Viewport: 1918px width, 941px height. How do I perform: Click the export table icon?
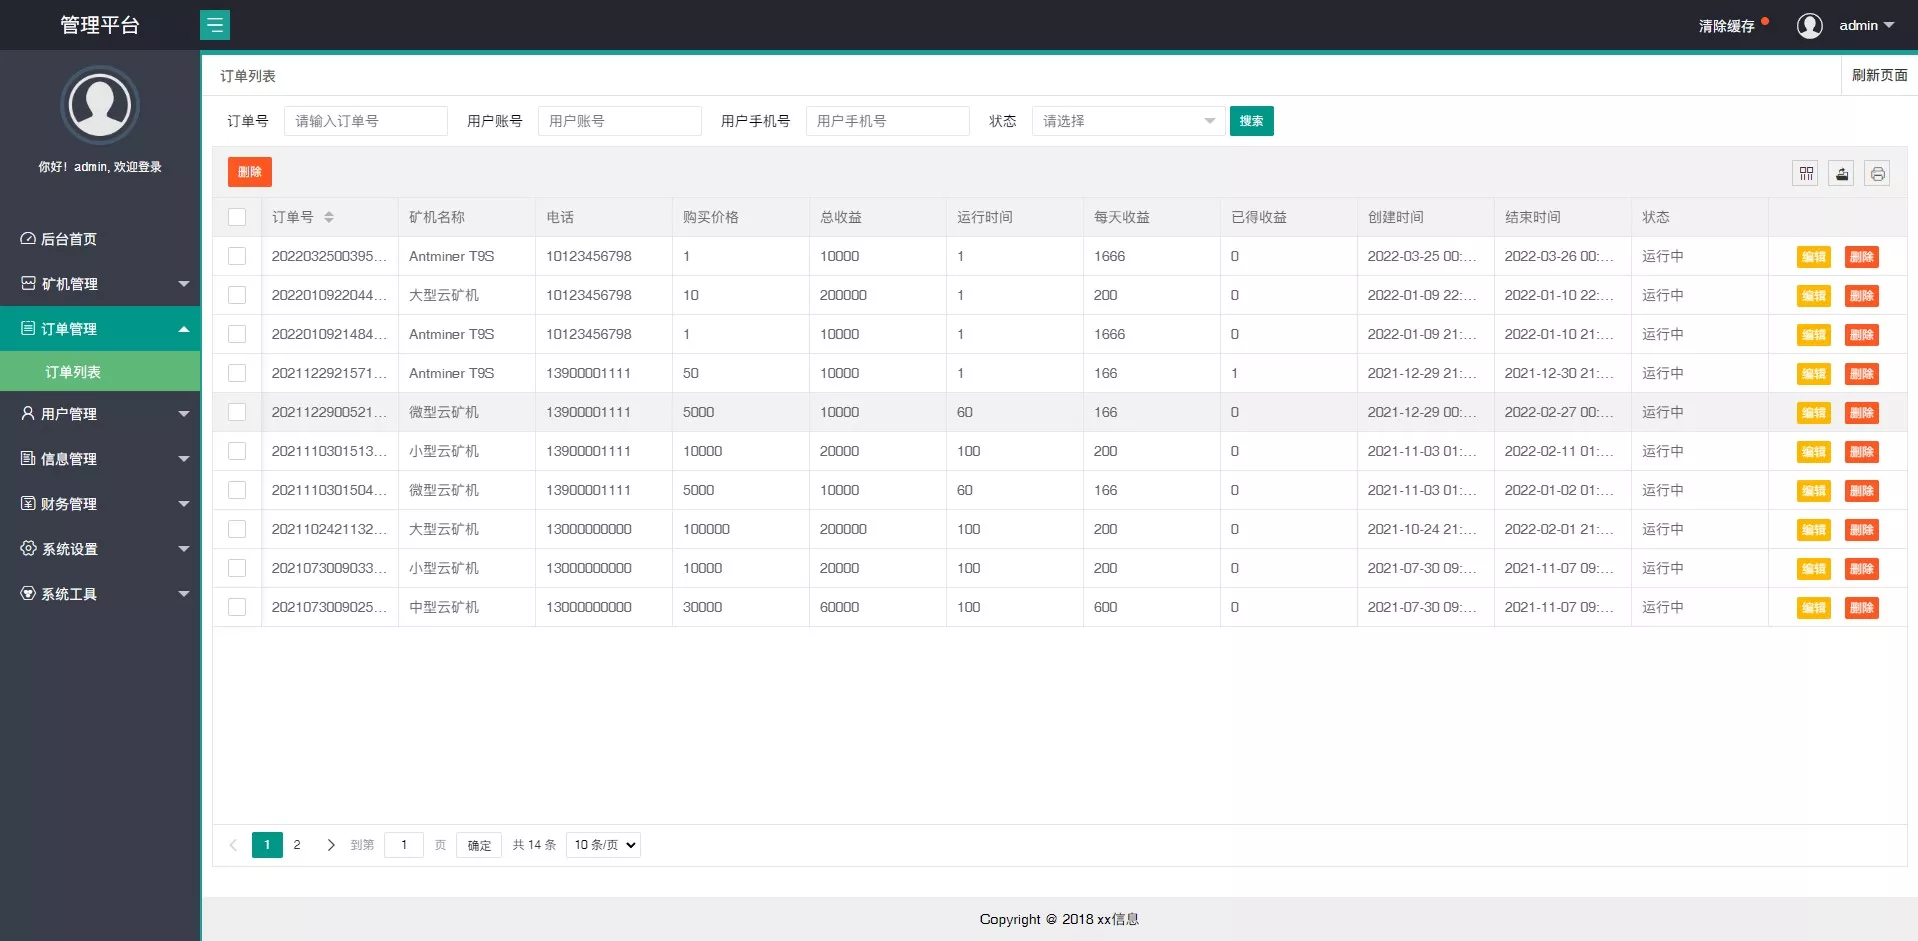click(x=1841, y=174)
